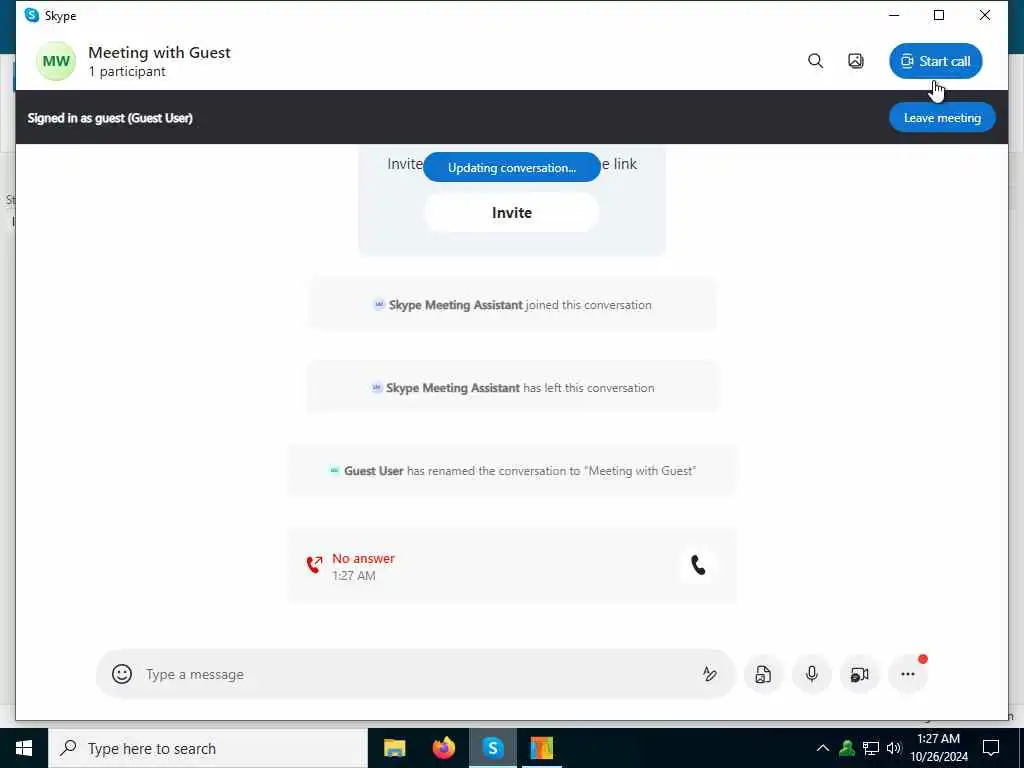
Task: Click the Skype logo in title bar
Action: tap(31, 15)
